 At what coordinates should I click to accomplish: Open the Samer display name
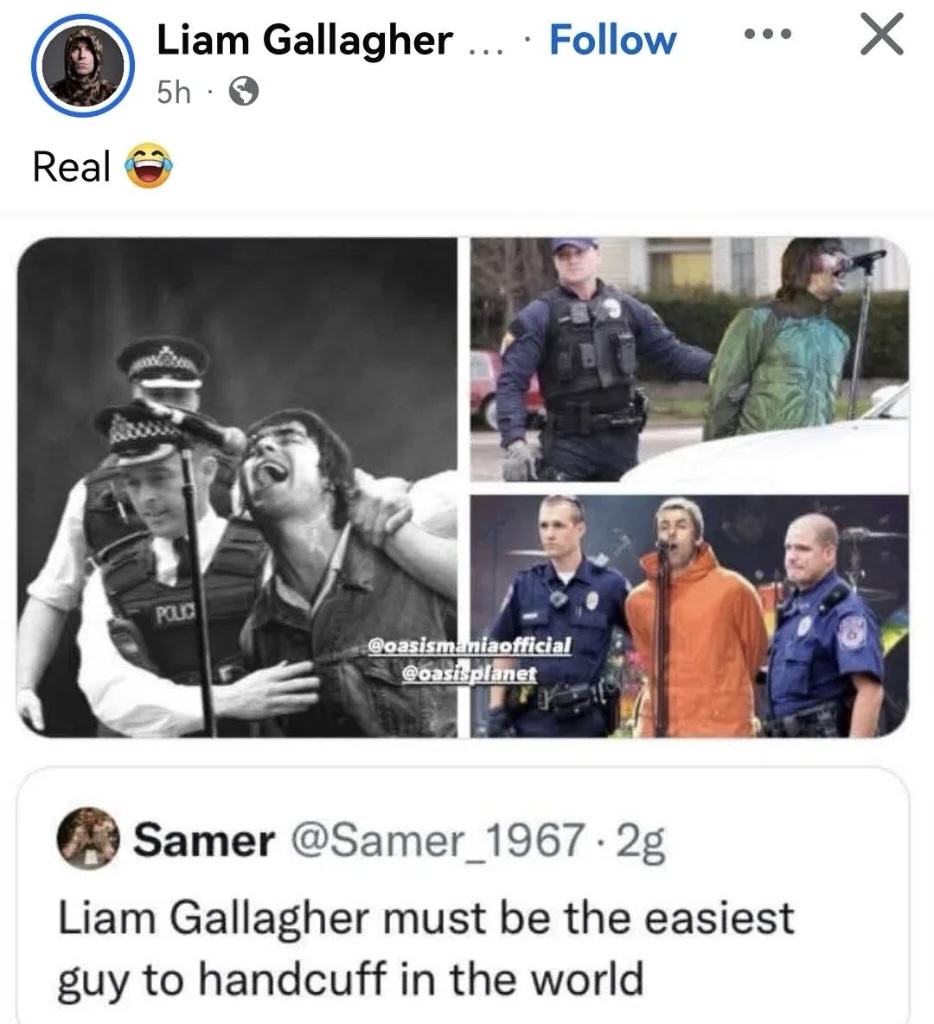[204, 840]
